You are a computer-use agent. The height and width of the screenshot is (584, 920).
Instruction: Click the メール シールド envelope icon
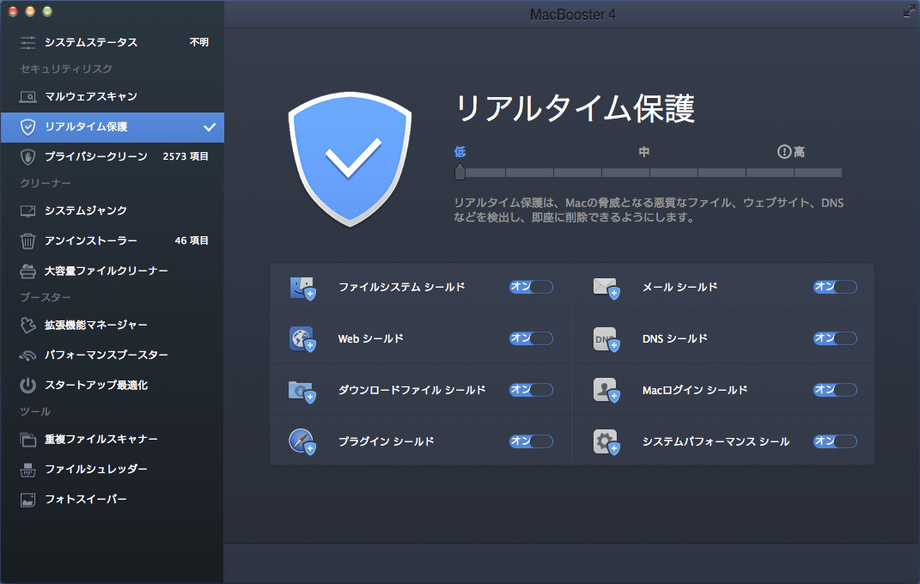pyautogui.click(x=607, y=288)
